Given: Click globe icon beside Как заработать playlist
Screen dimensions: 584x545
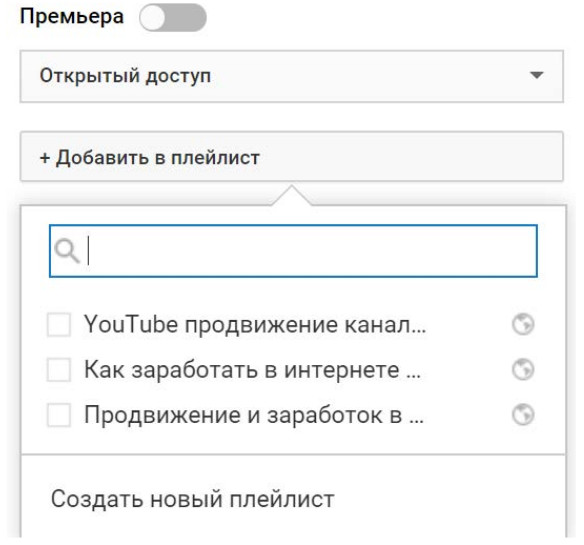Looking at the screenshot, I should (x=523, y=369).
